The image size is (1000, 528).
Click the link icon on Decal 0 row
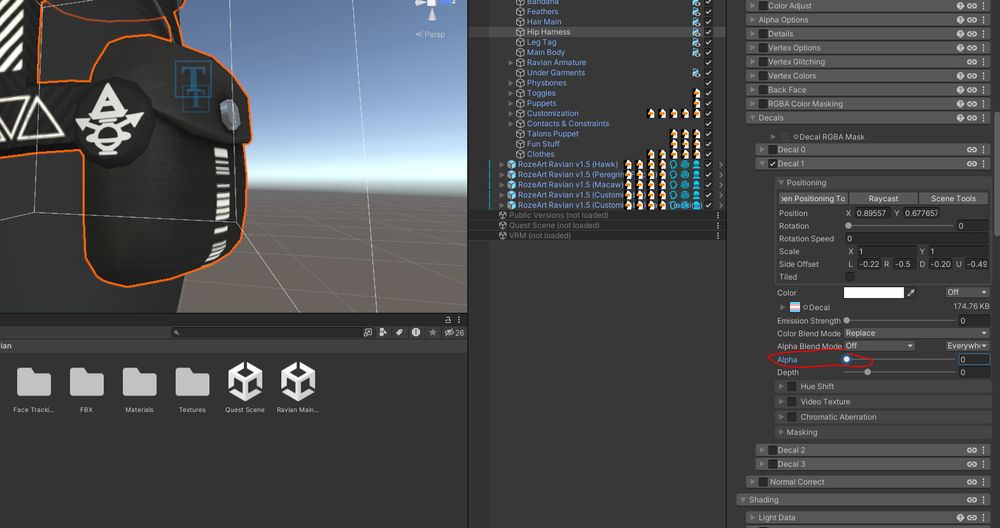click(x=972, y=150)
